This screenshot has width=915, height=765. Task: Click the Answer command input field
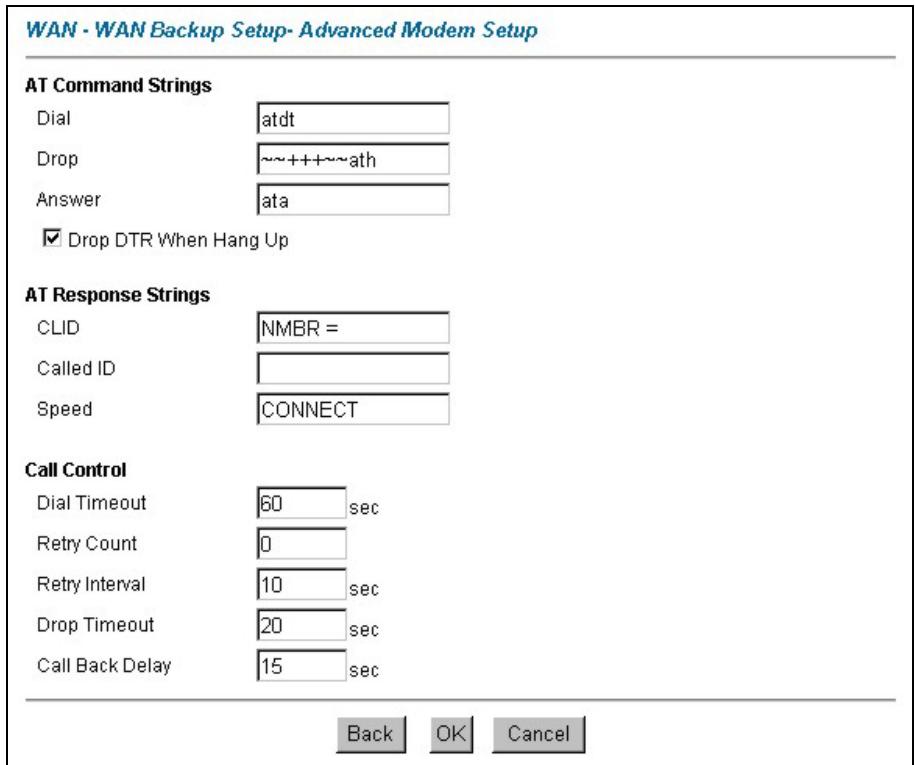pyautogui.click(x=353, y=200)
